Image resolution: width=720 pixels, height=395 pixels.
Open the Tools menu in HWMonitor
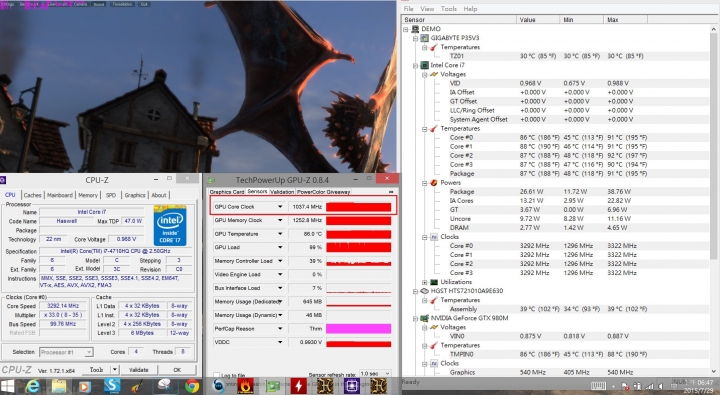[x=449, y=9]
